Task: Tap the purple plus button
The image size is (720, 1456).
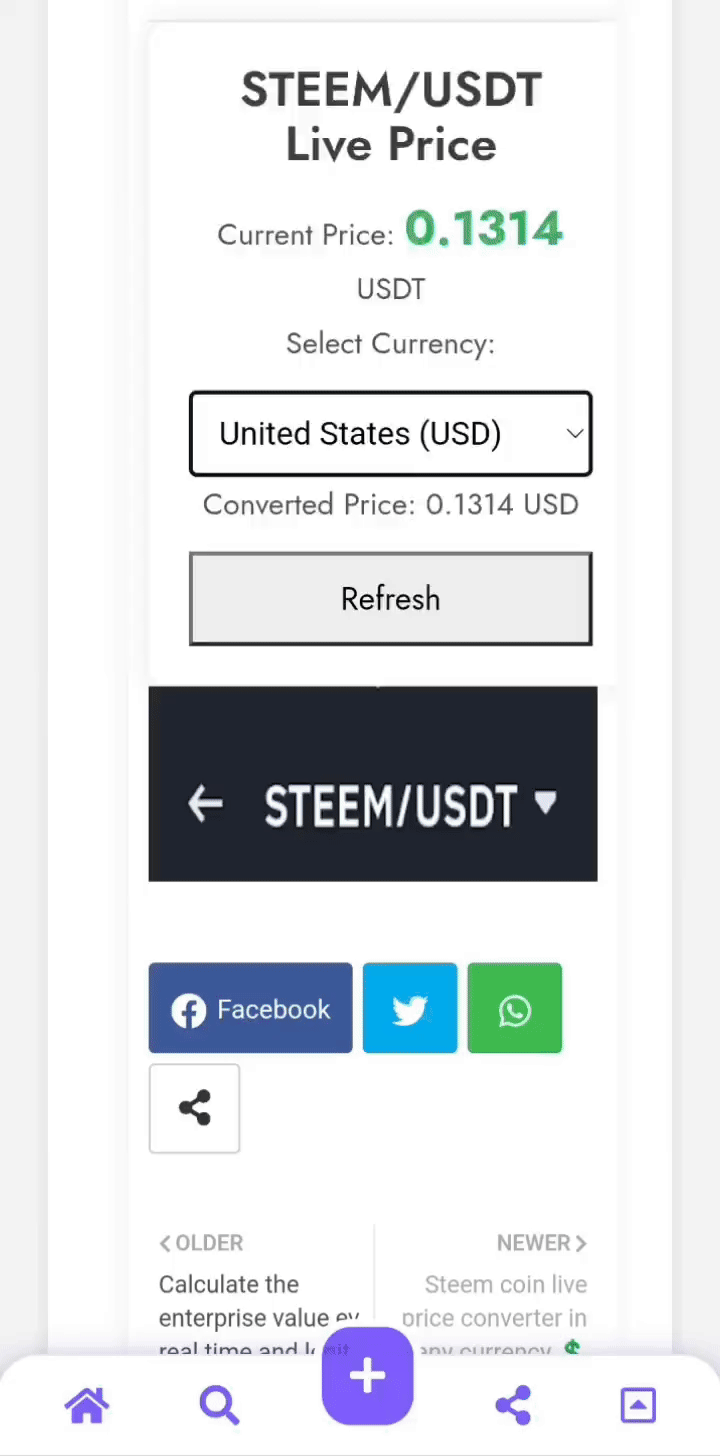Action: point(367,1377)
